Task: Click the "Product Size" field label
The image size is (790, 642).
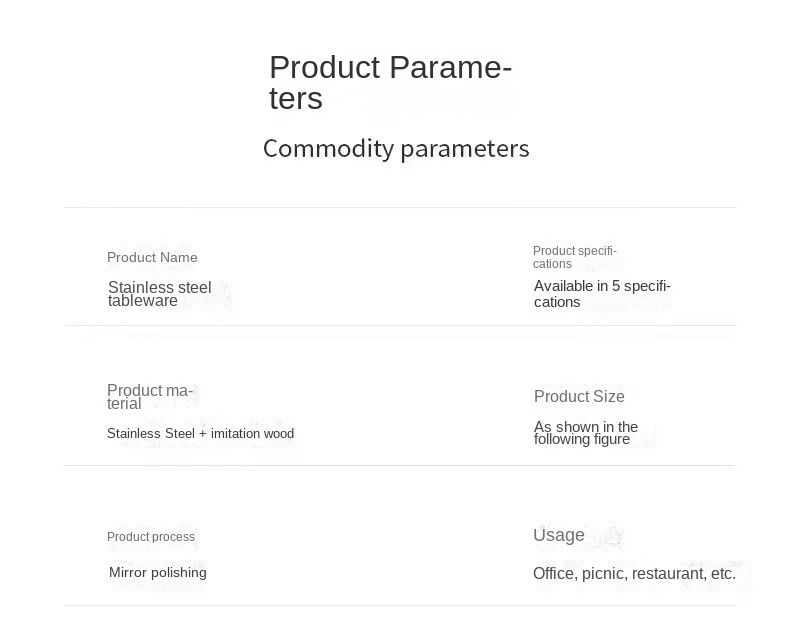Action: pos(579,396)
